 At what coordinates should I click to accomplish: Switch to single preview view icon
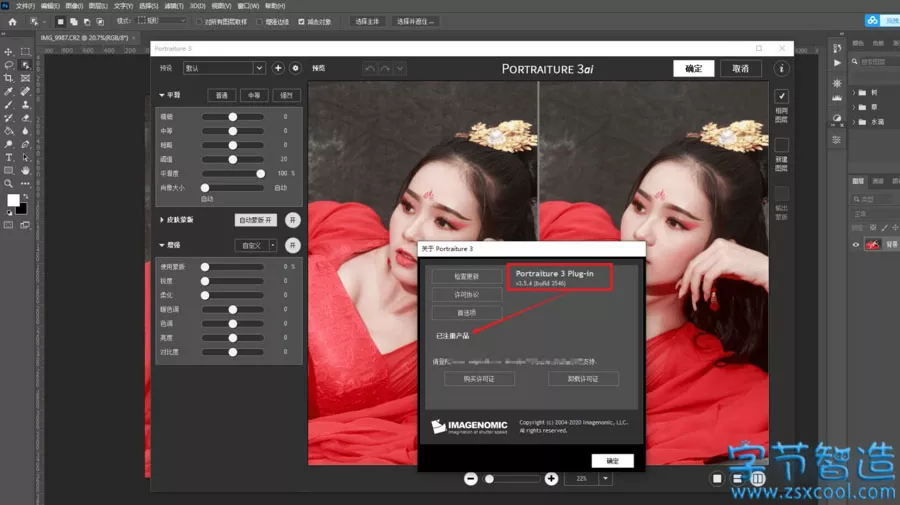(x=717, y=479)
